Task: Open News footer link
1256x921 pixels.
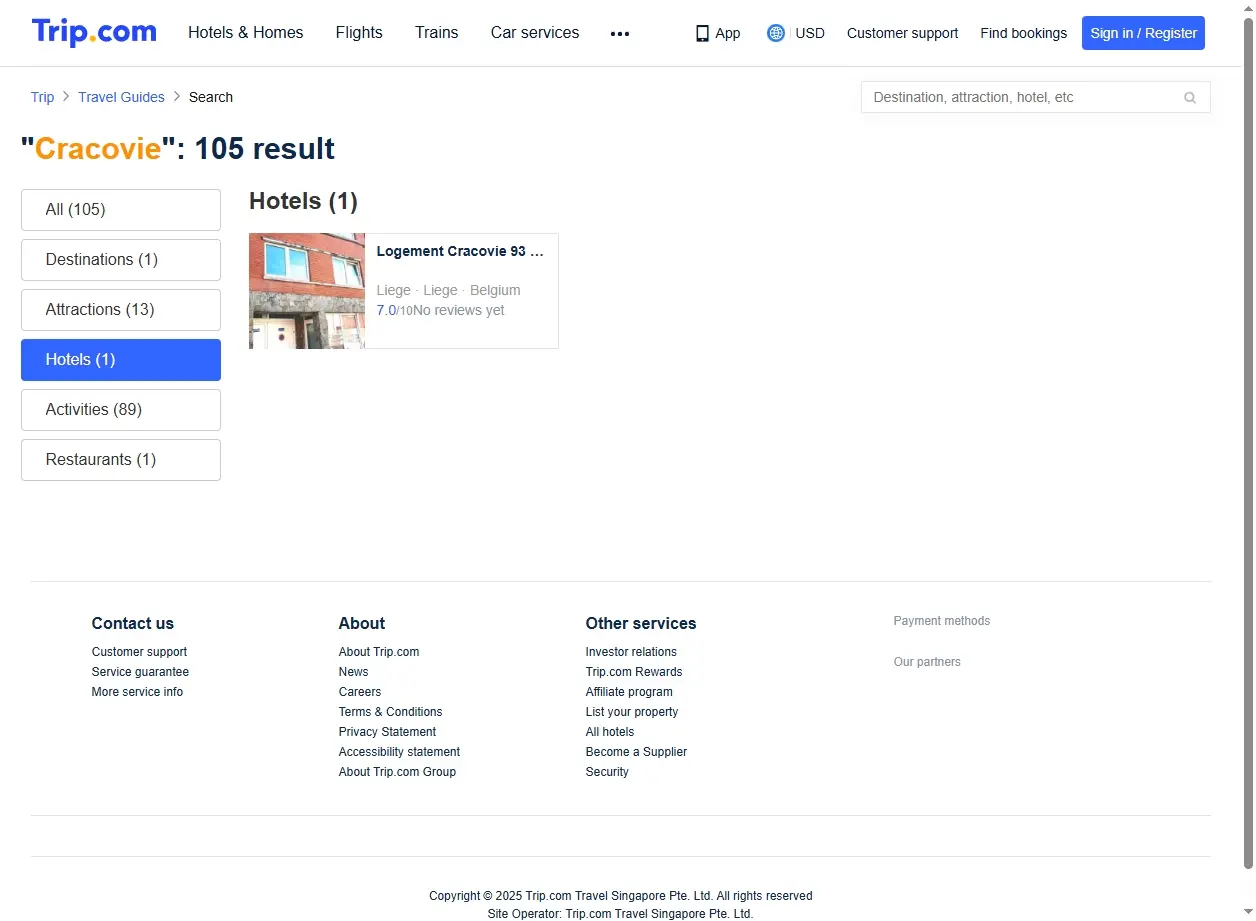Action: pyautogui.click(x=353, y=672)
